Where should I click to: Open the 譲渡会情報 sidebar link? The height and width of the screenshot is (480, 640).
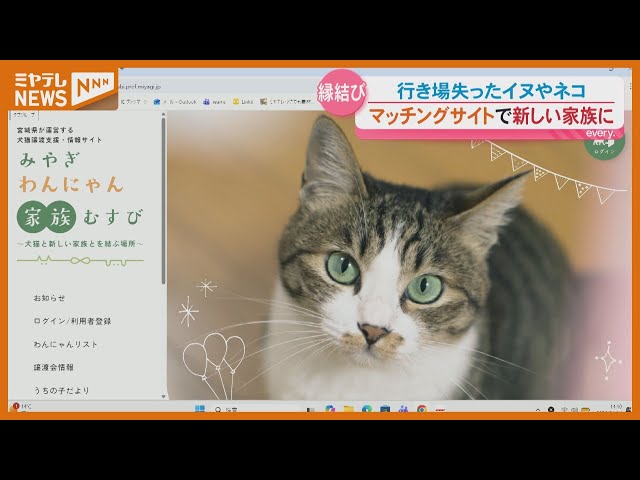[x=53, y=367]
